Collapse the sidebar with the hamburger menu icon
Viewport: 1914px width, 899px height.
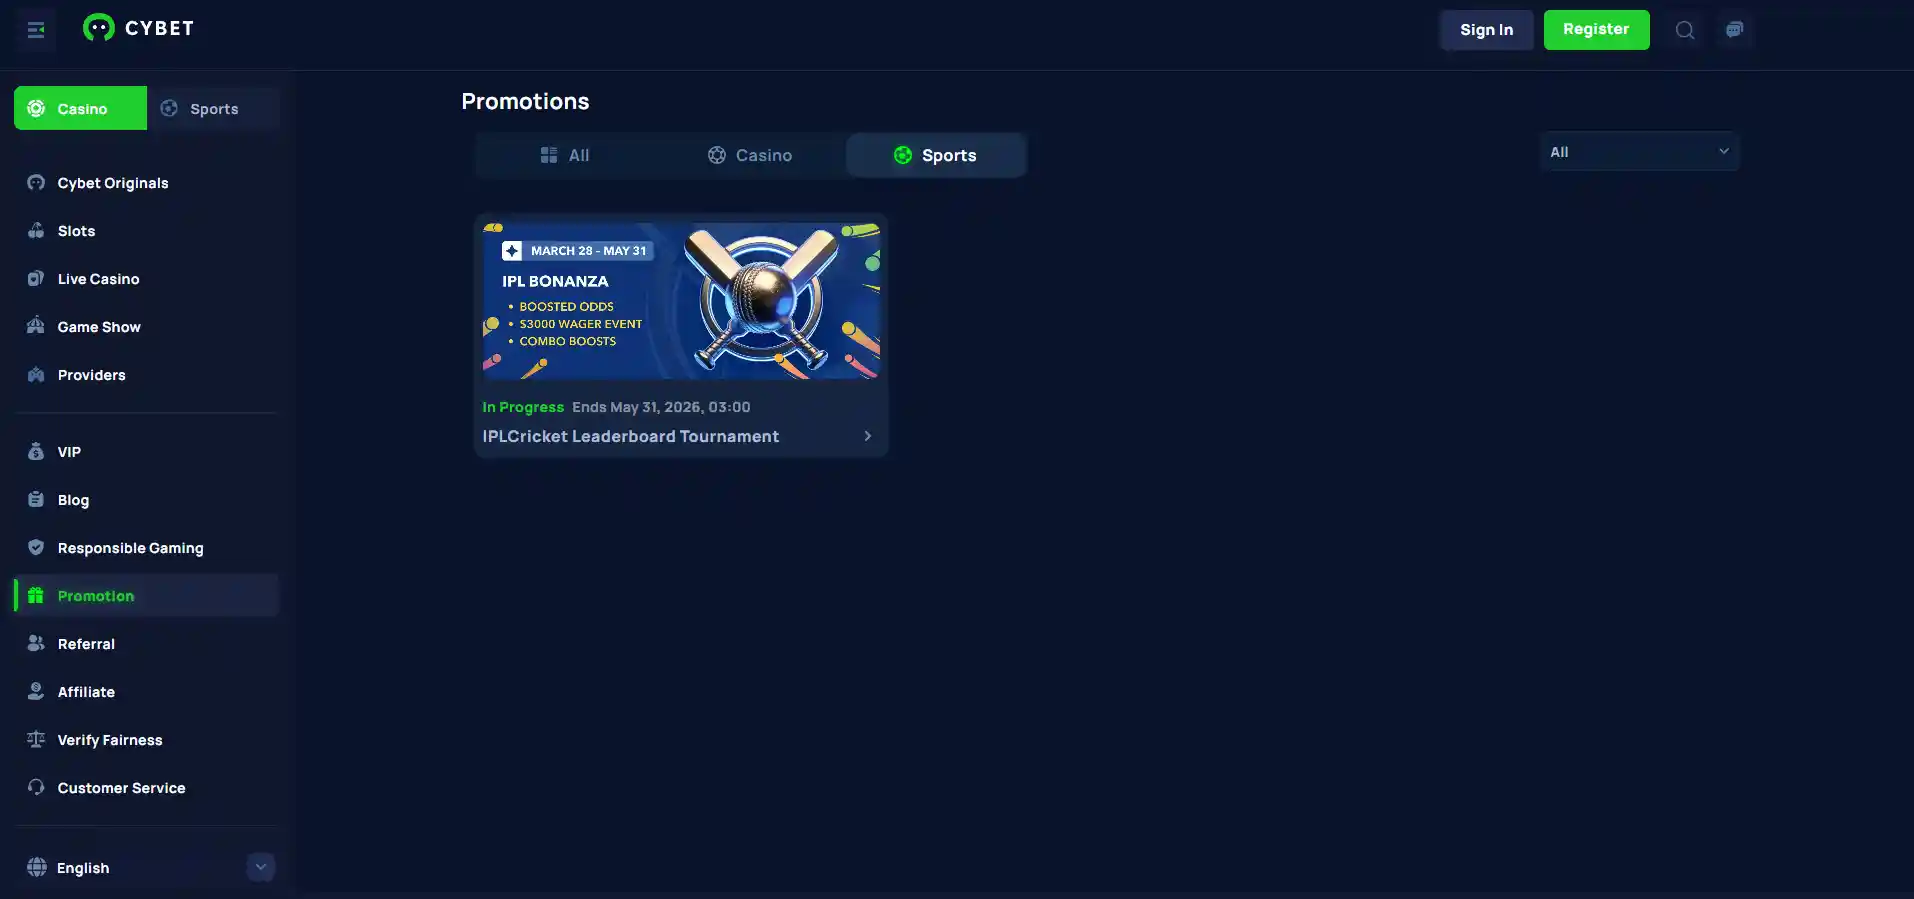pyautogui.click(x=36, y=30)
